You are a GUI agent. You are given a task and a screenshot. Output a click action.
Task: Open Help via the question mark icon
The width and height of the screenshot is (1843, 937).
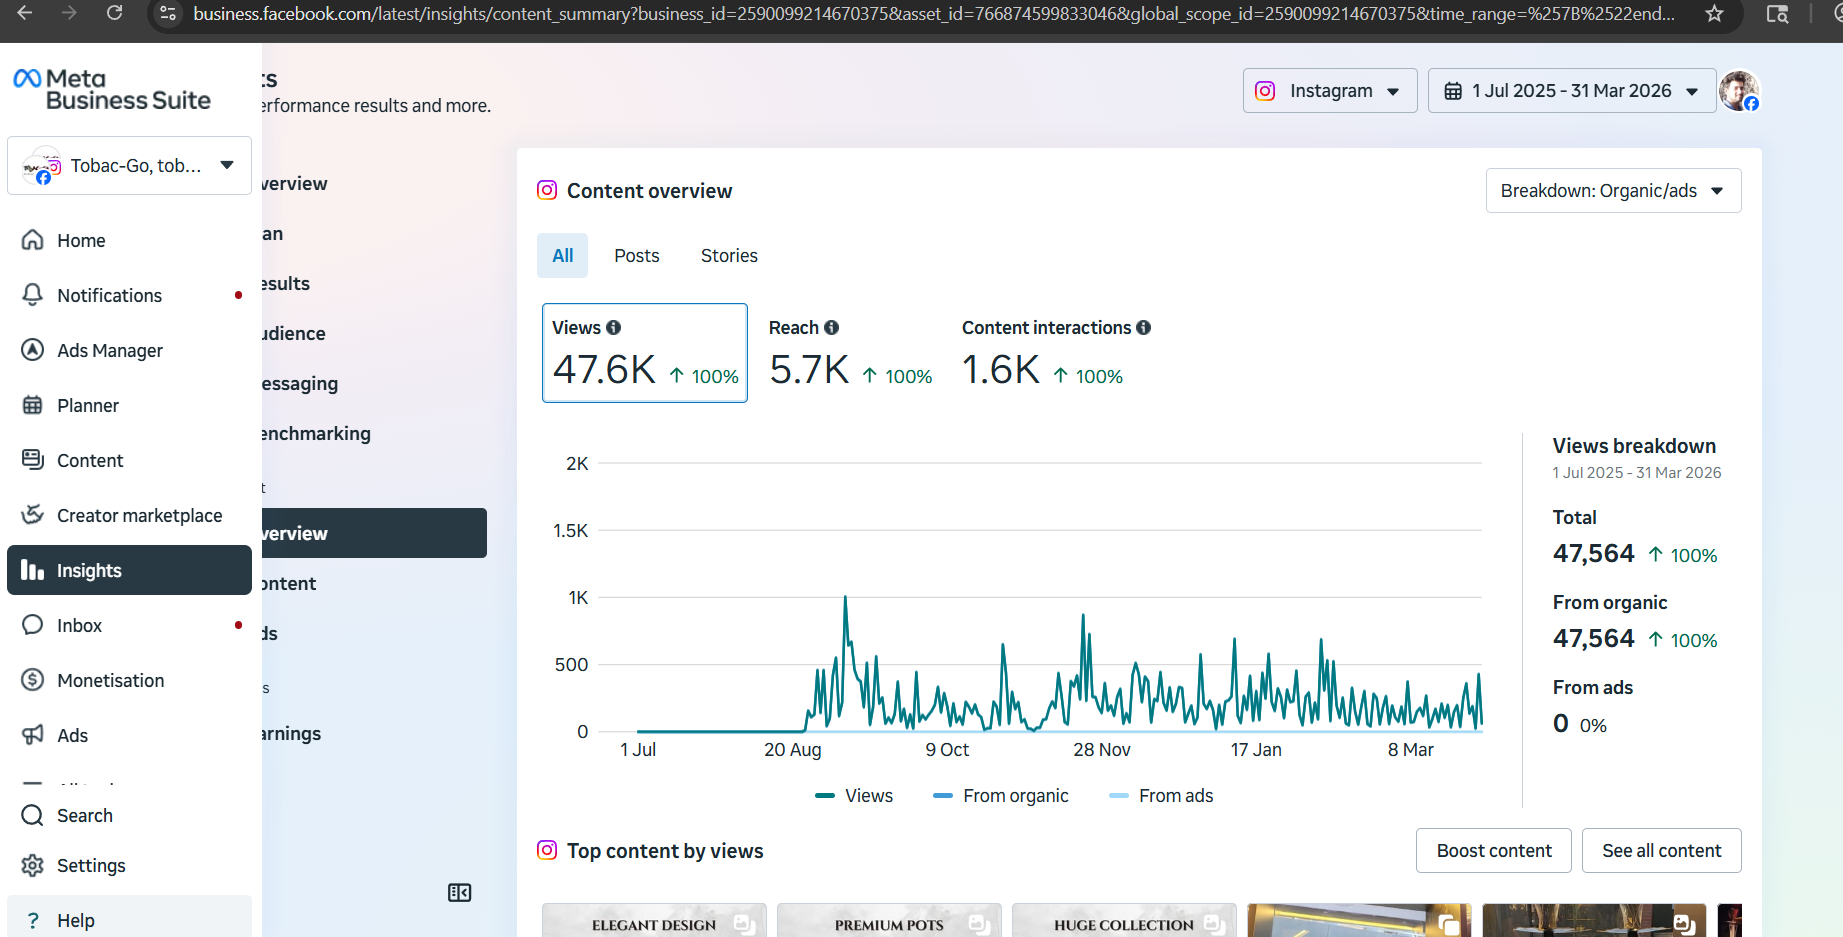tap(33, 920)
